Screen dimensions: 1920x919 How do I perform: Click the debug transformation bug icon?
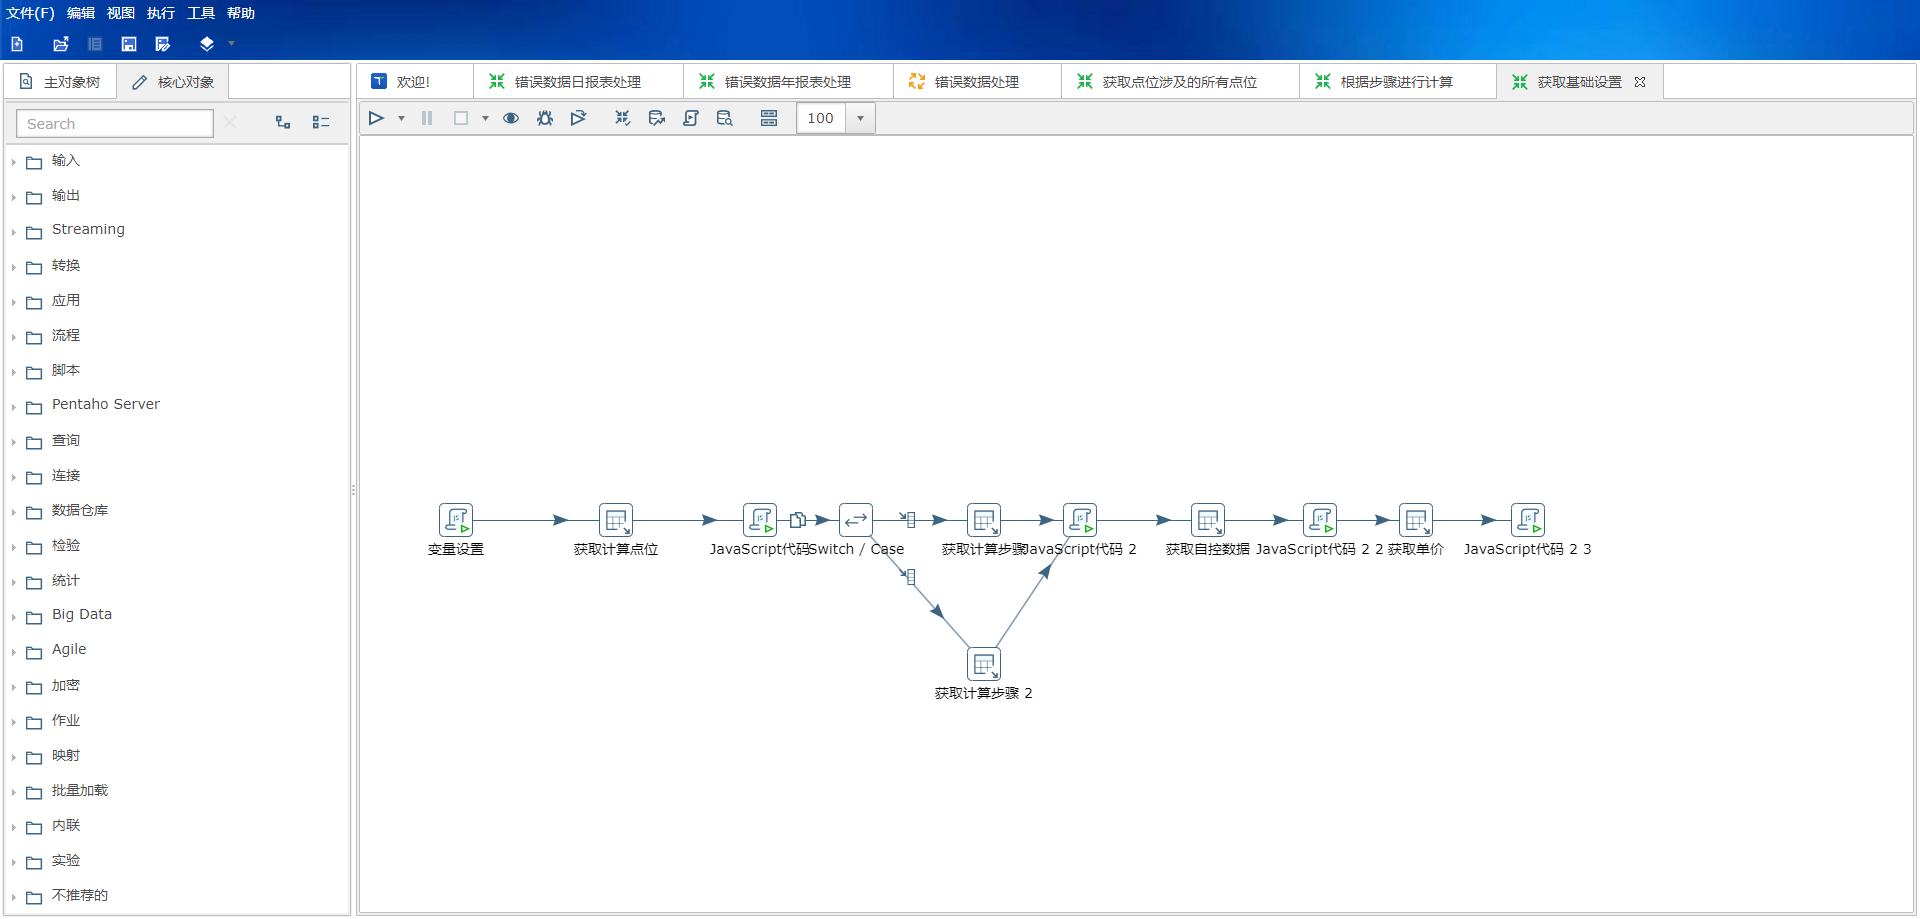tap(544, 118)
